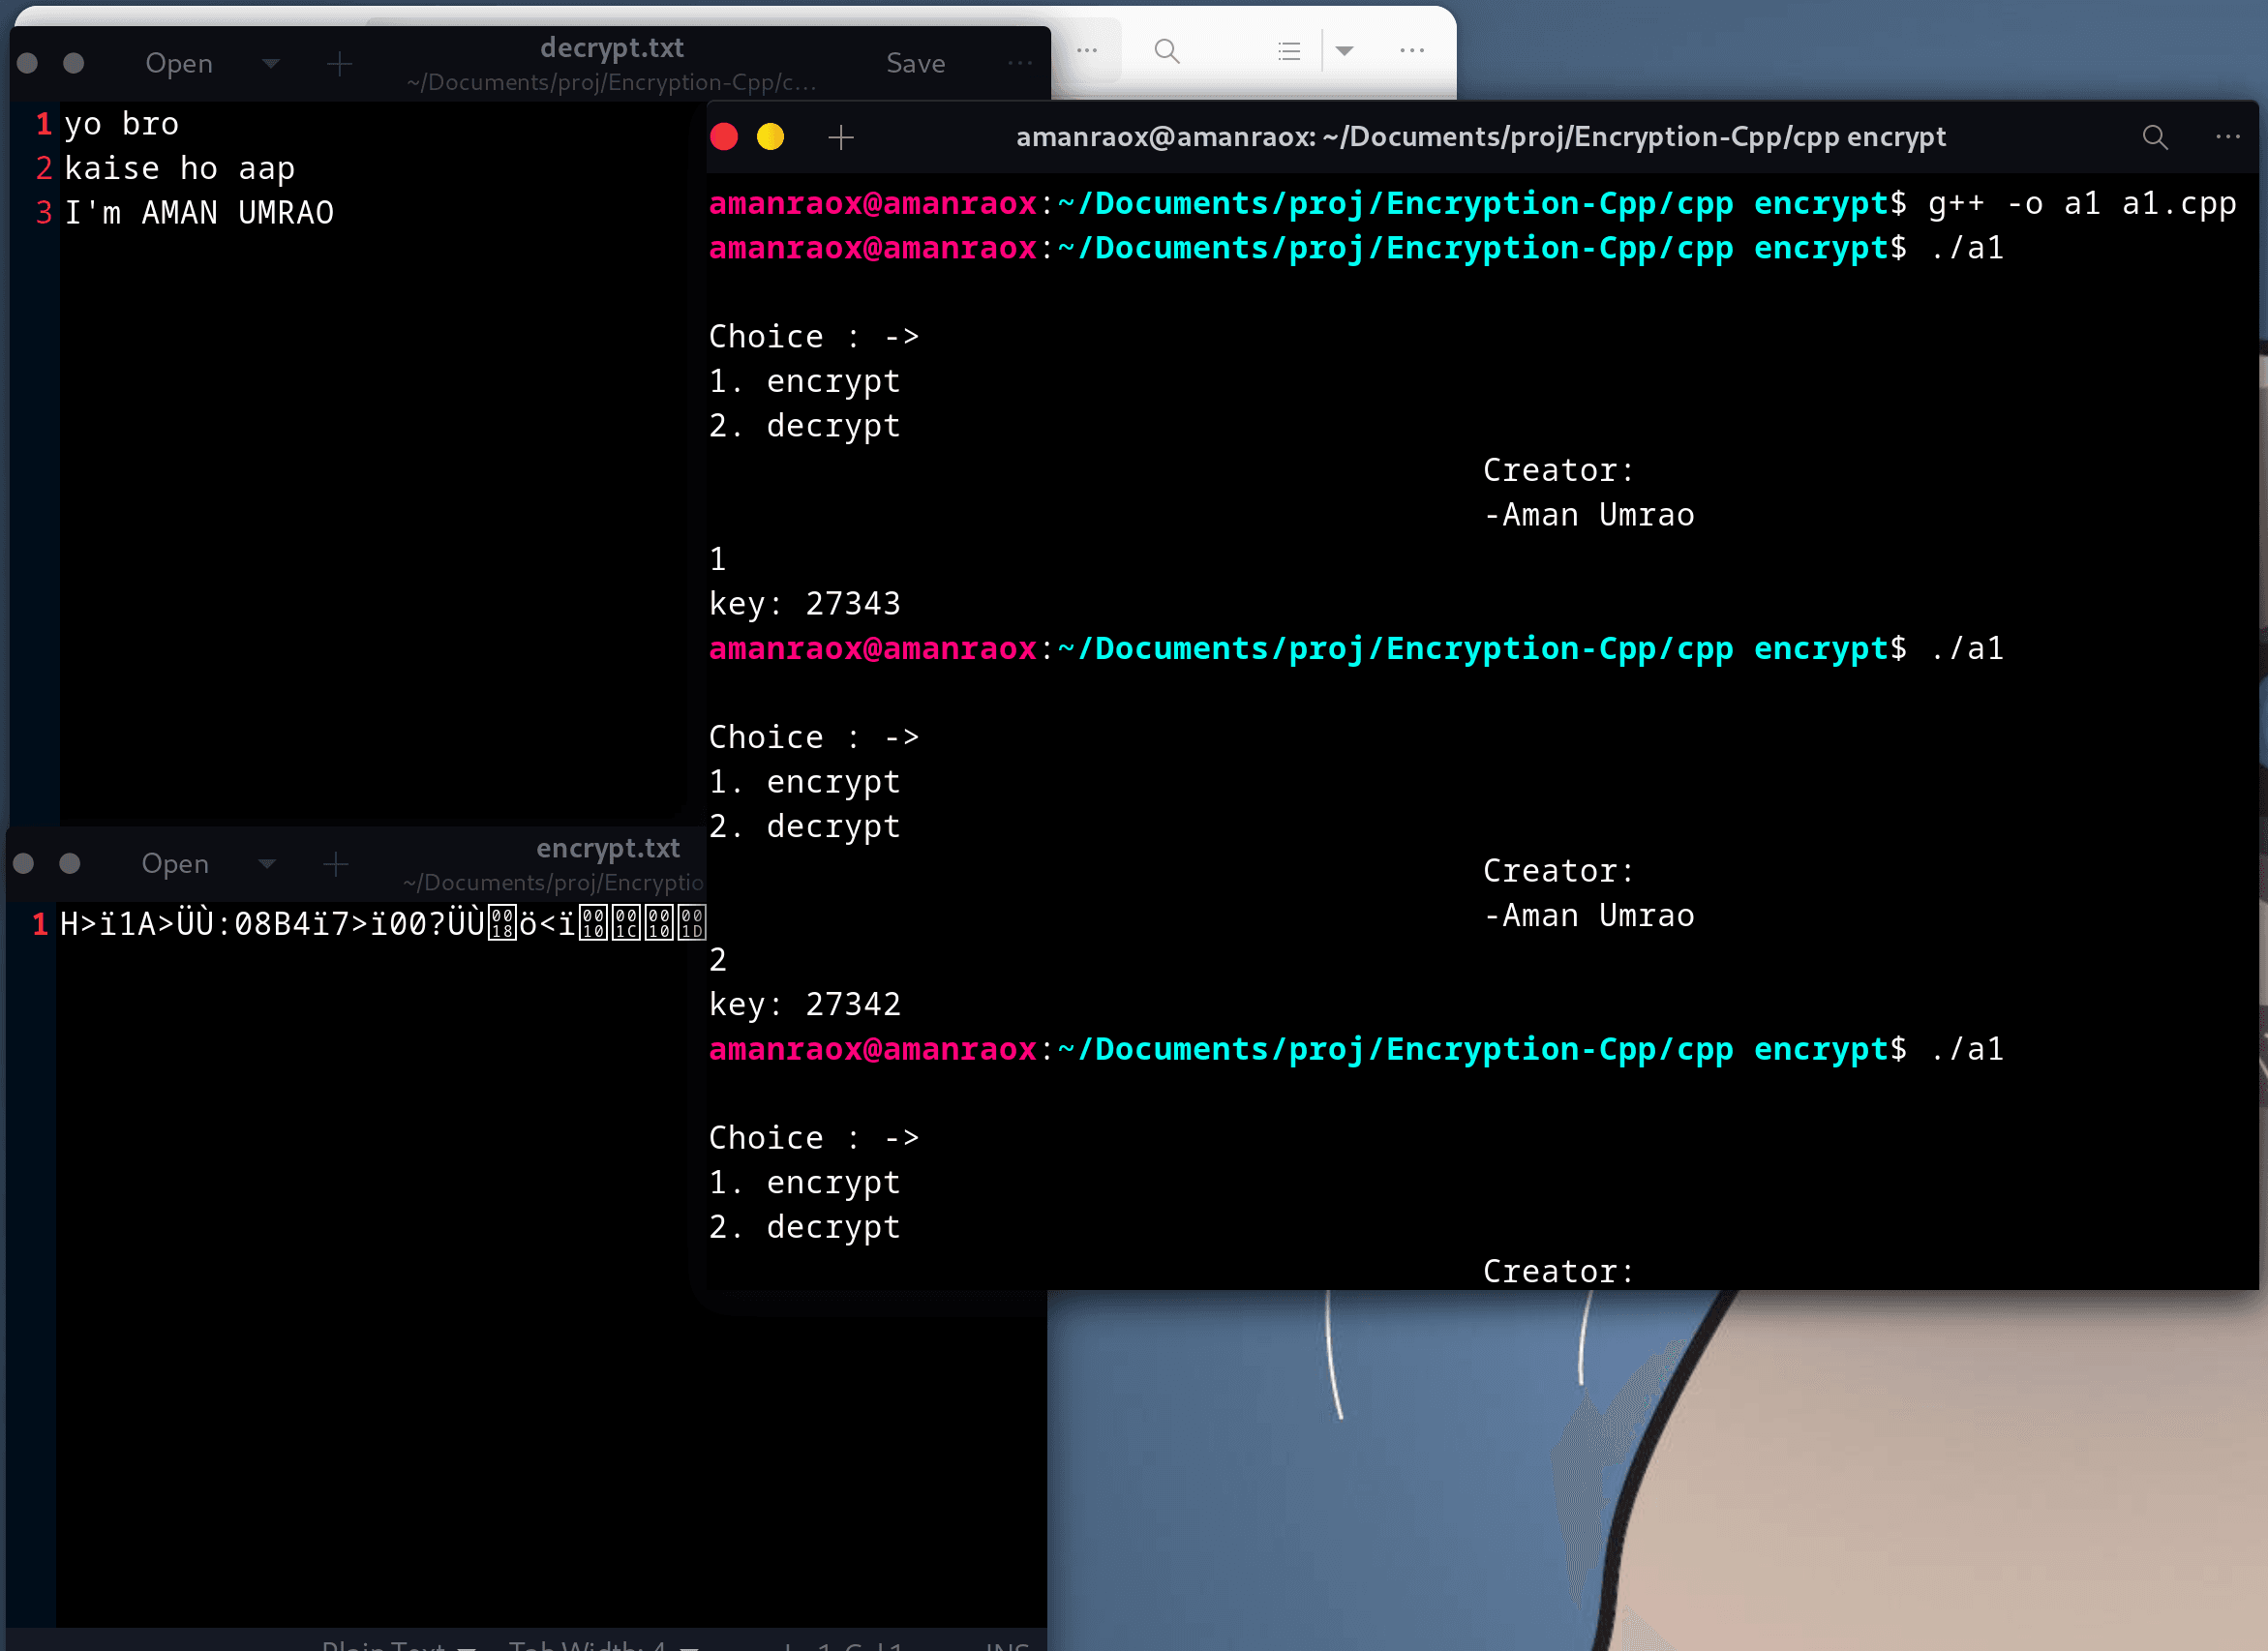Click rightmost three-dot menu in white window
Viewport: 2268px width, 1651px height.
(1412, 50)
